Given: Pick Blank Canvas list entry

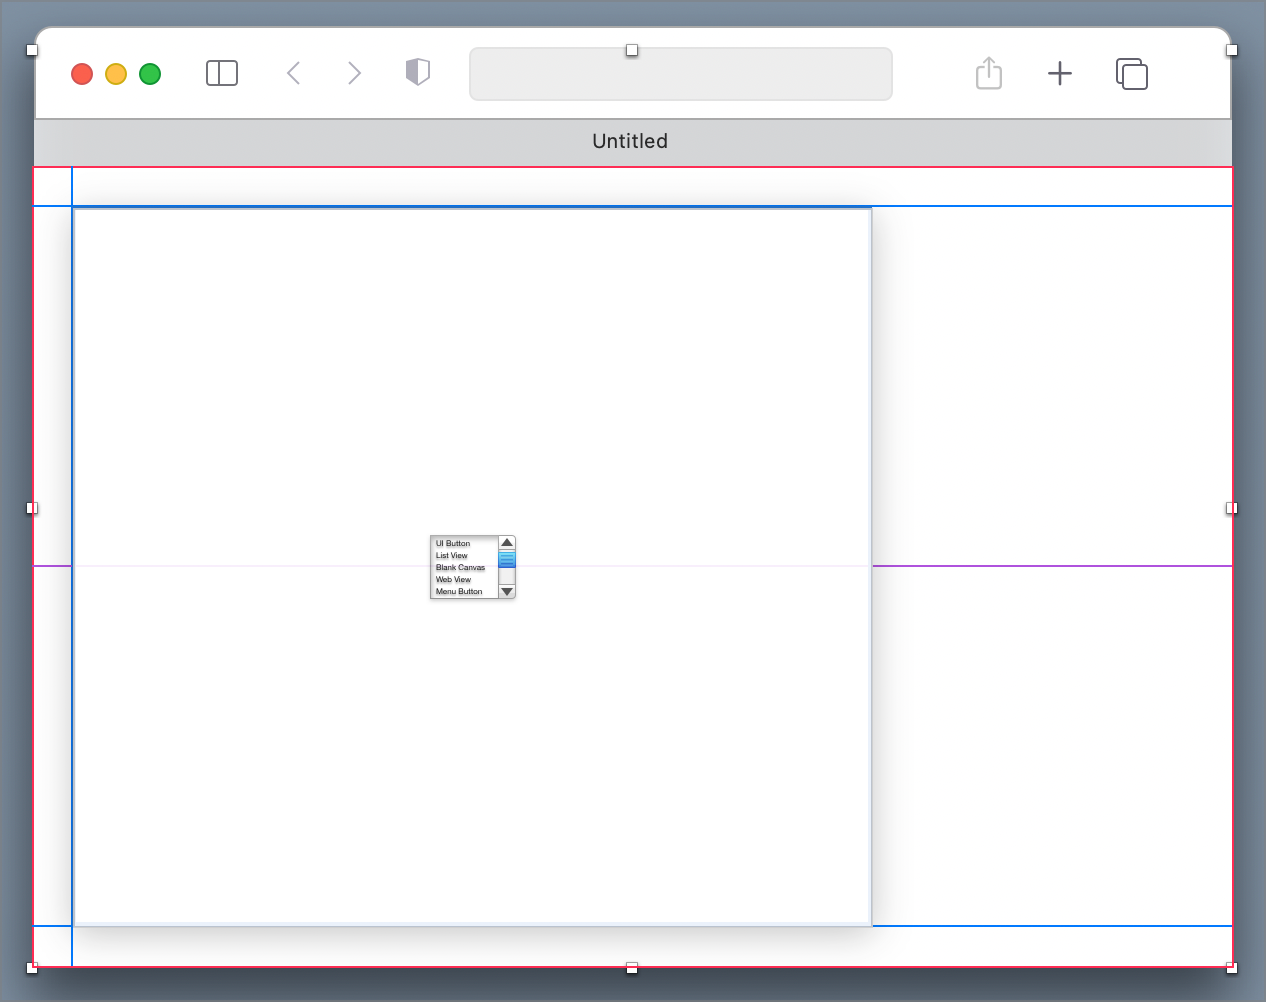Looking at the screenshot, I should click(460, 568).
